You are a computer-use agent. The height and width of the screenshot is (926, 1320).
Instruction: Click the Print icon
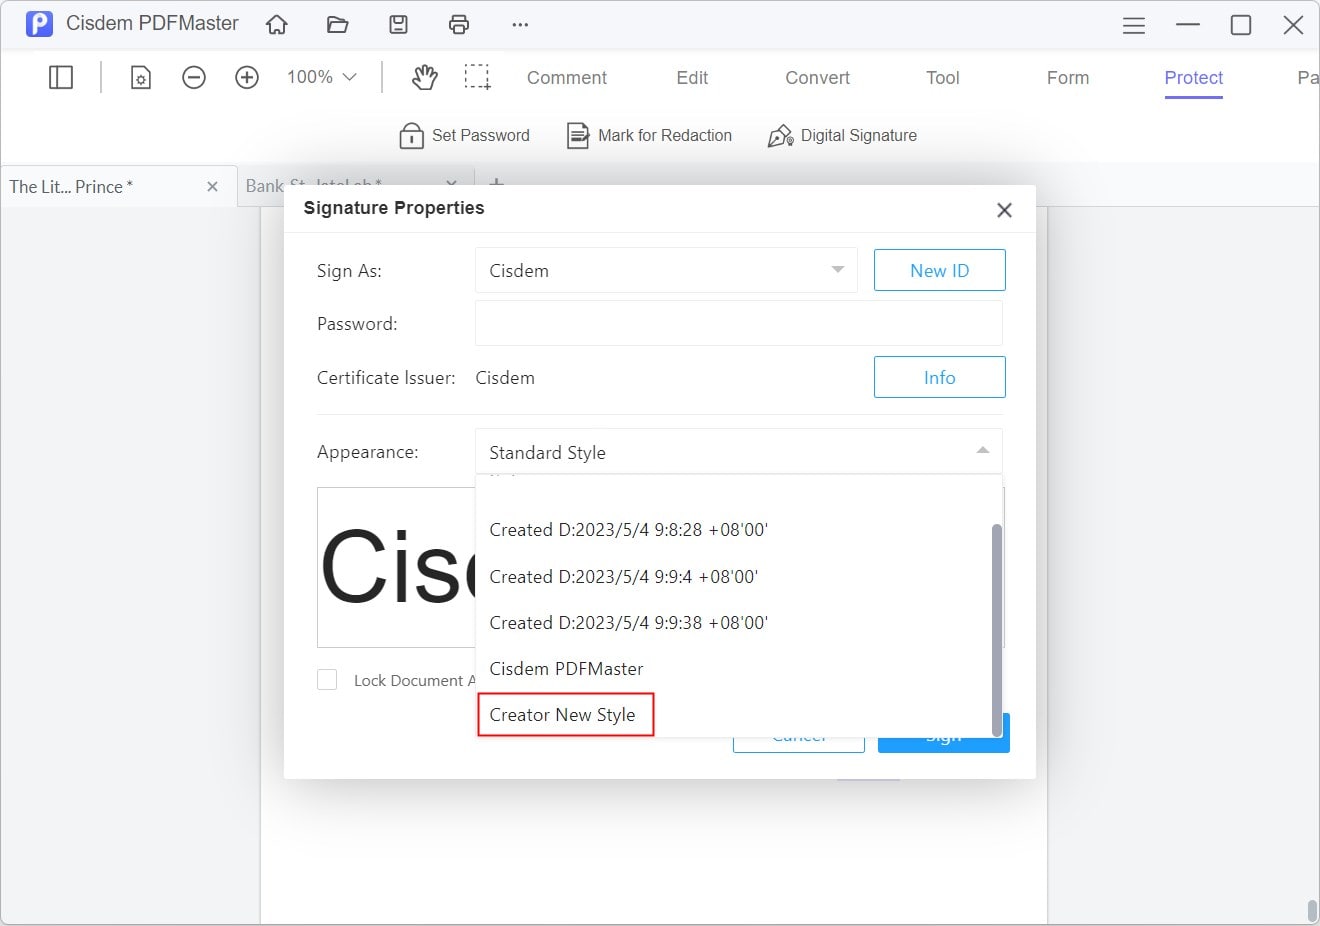(459, 24)
